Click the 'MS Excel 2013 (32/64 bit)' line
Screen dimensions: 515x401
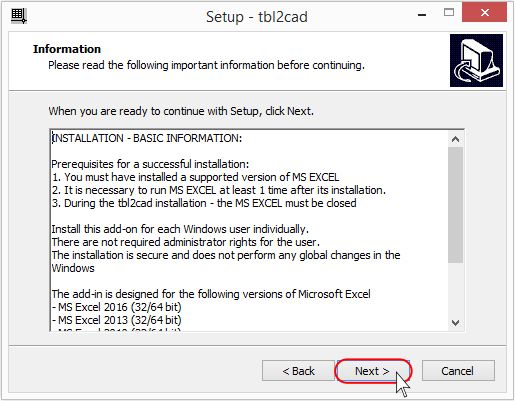click(x=117, y=320)
